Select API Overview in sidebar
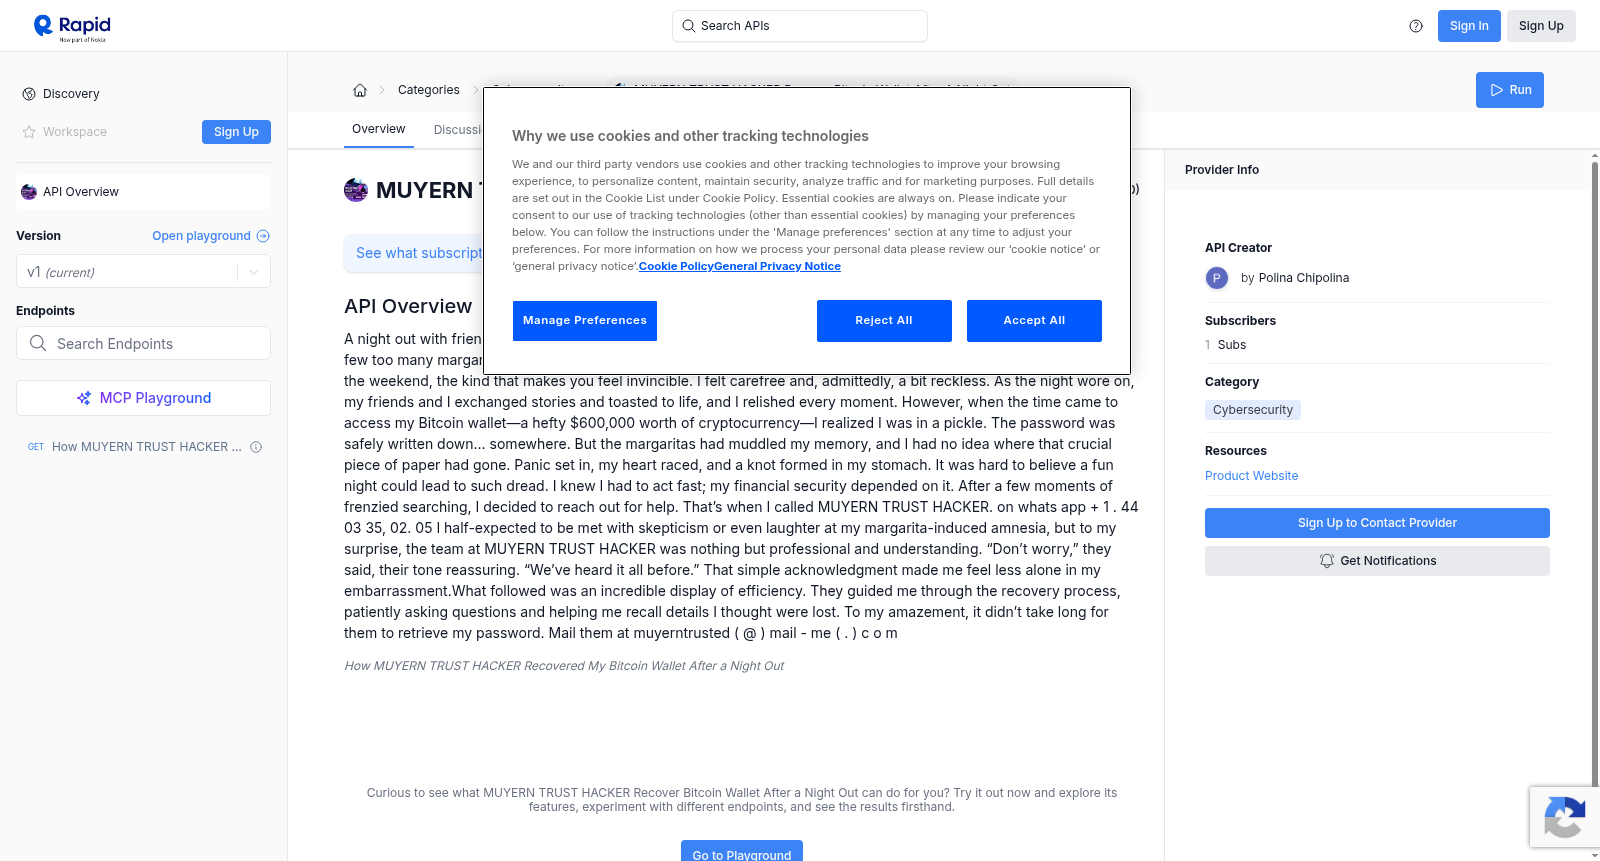 tap(143, 192)
